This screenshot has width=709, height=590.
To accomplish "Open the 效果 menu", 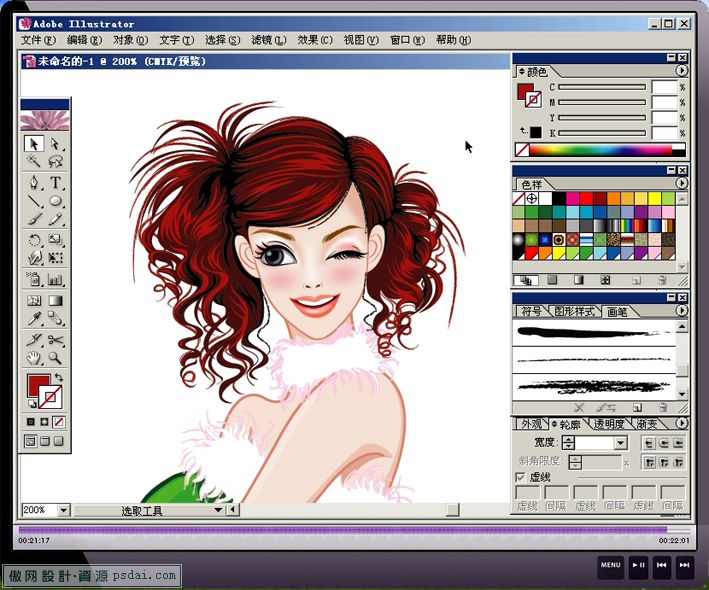I will point(315,40).
